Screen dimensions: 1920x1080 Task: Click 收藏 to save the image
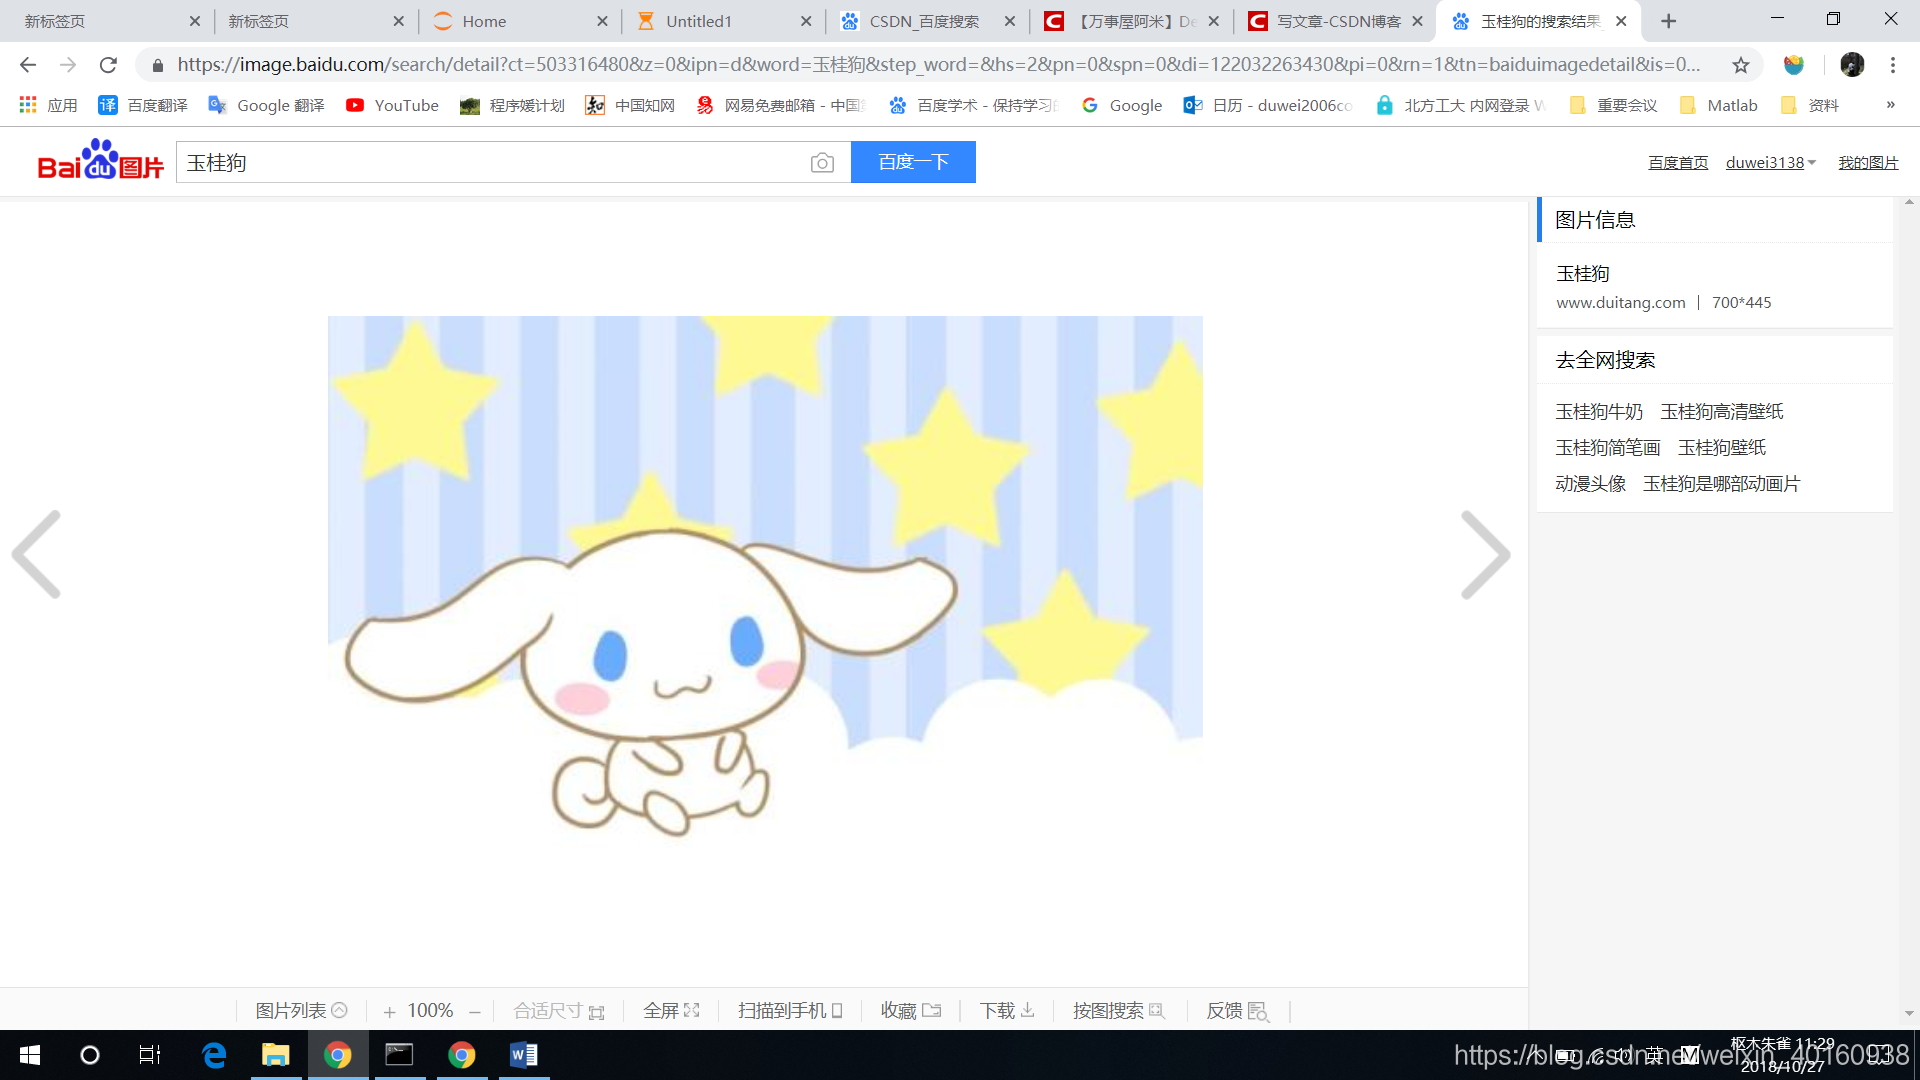tap(910, 1011)
